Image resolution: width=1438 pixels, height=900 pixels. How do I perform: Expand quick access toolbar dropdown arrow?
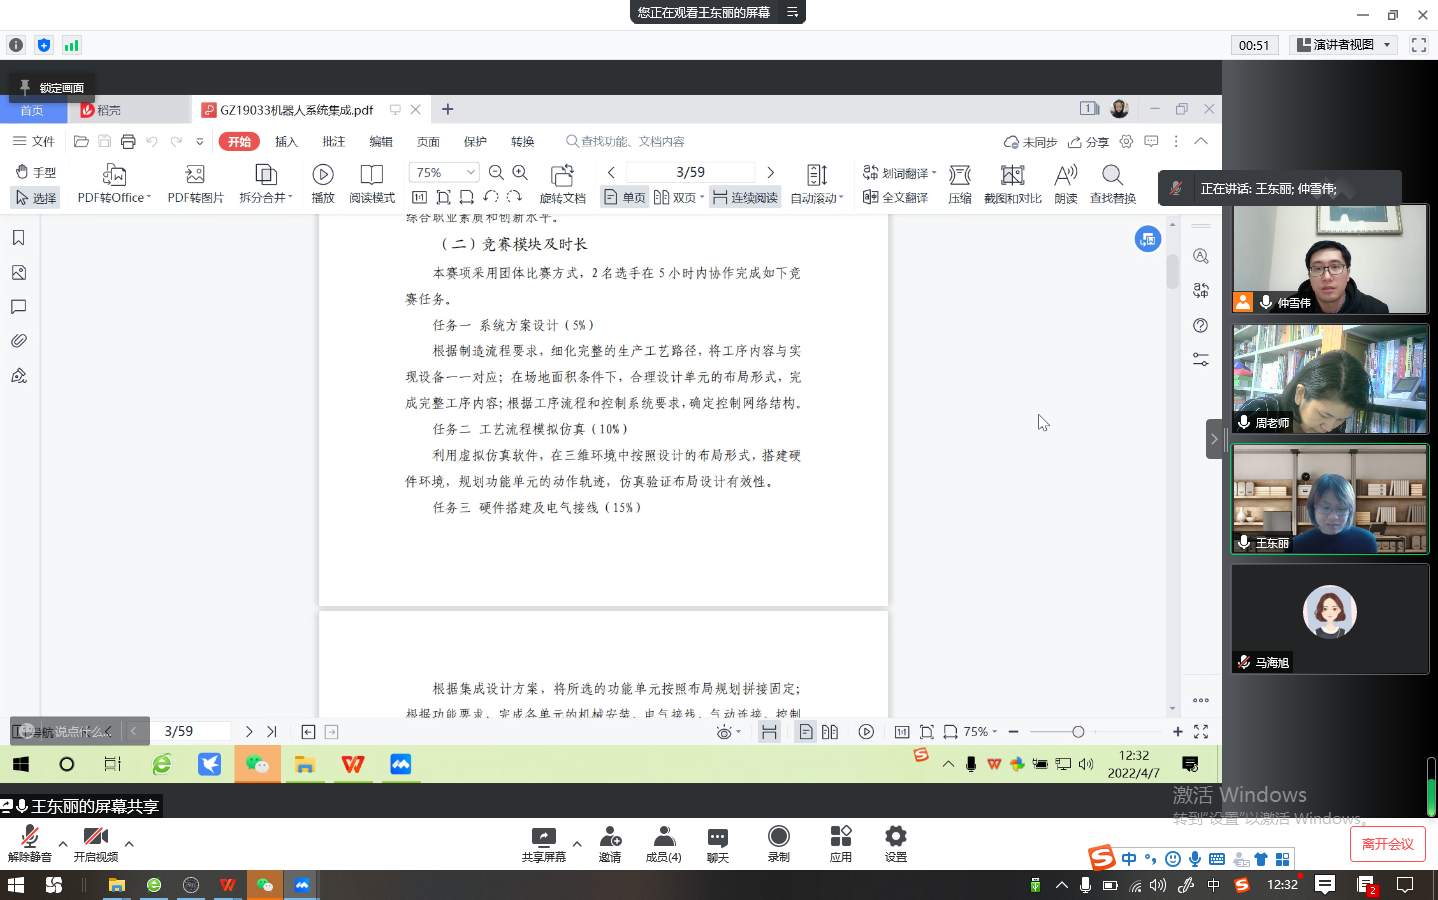(x=200, y=141)
